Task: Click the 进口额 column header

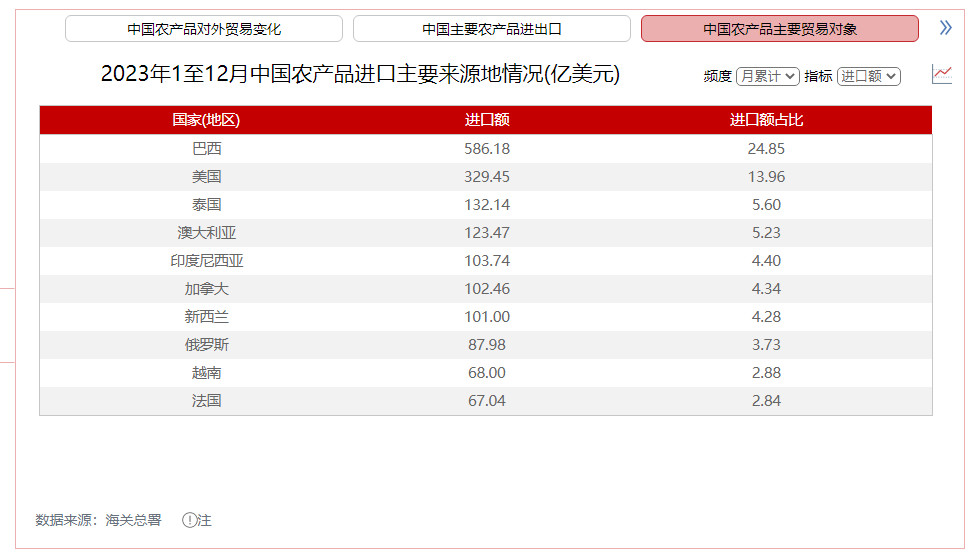Action: 487,120
